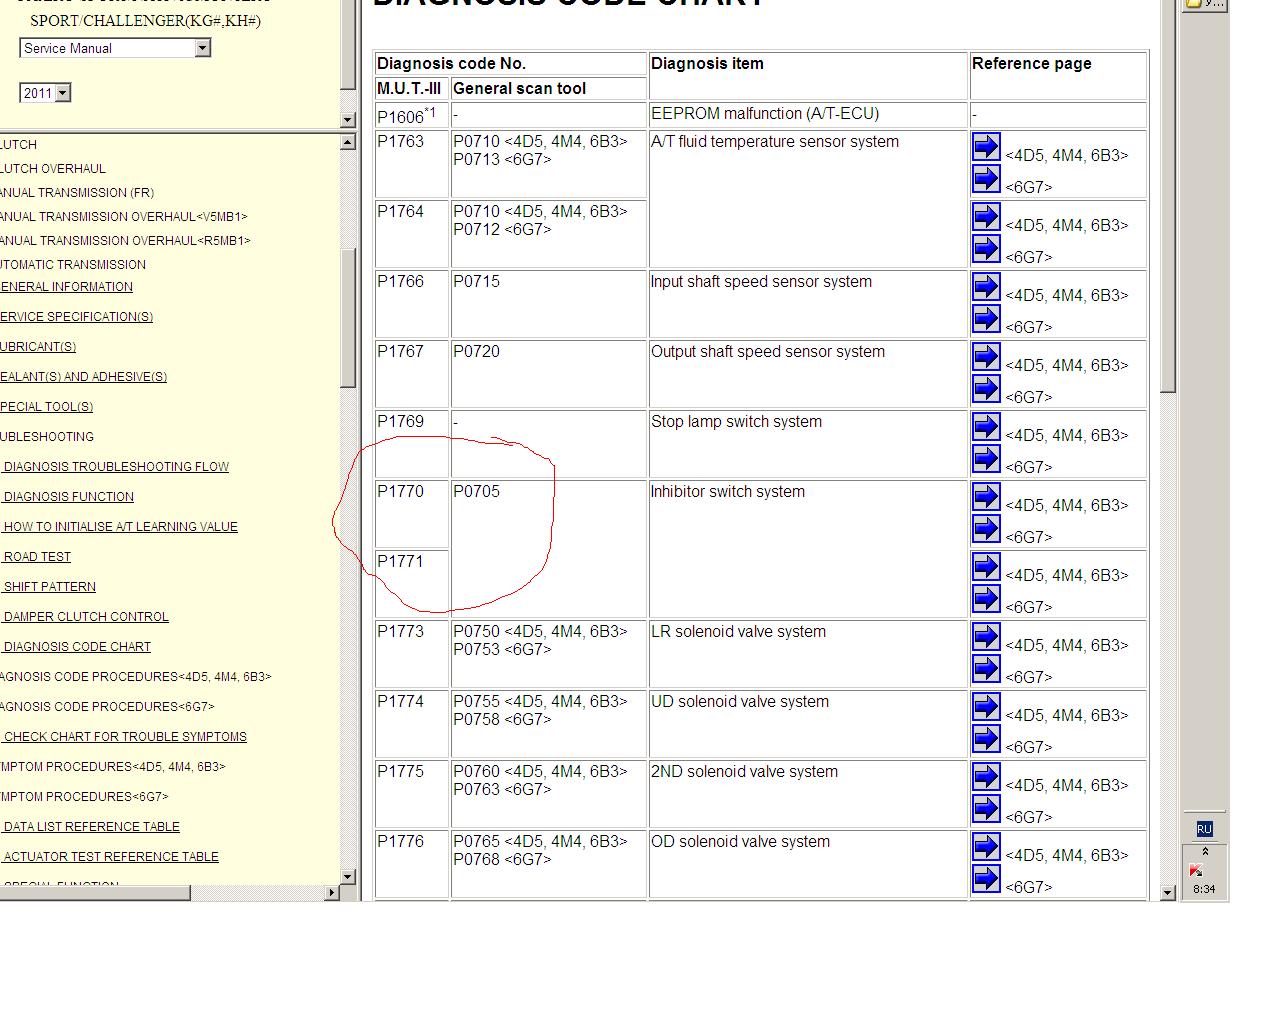
Task: Open P1774 UD solenoid arrow for 6G7
Action: pyautogui.click(x=986, y=739)
